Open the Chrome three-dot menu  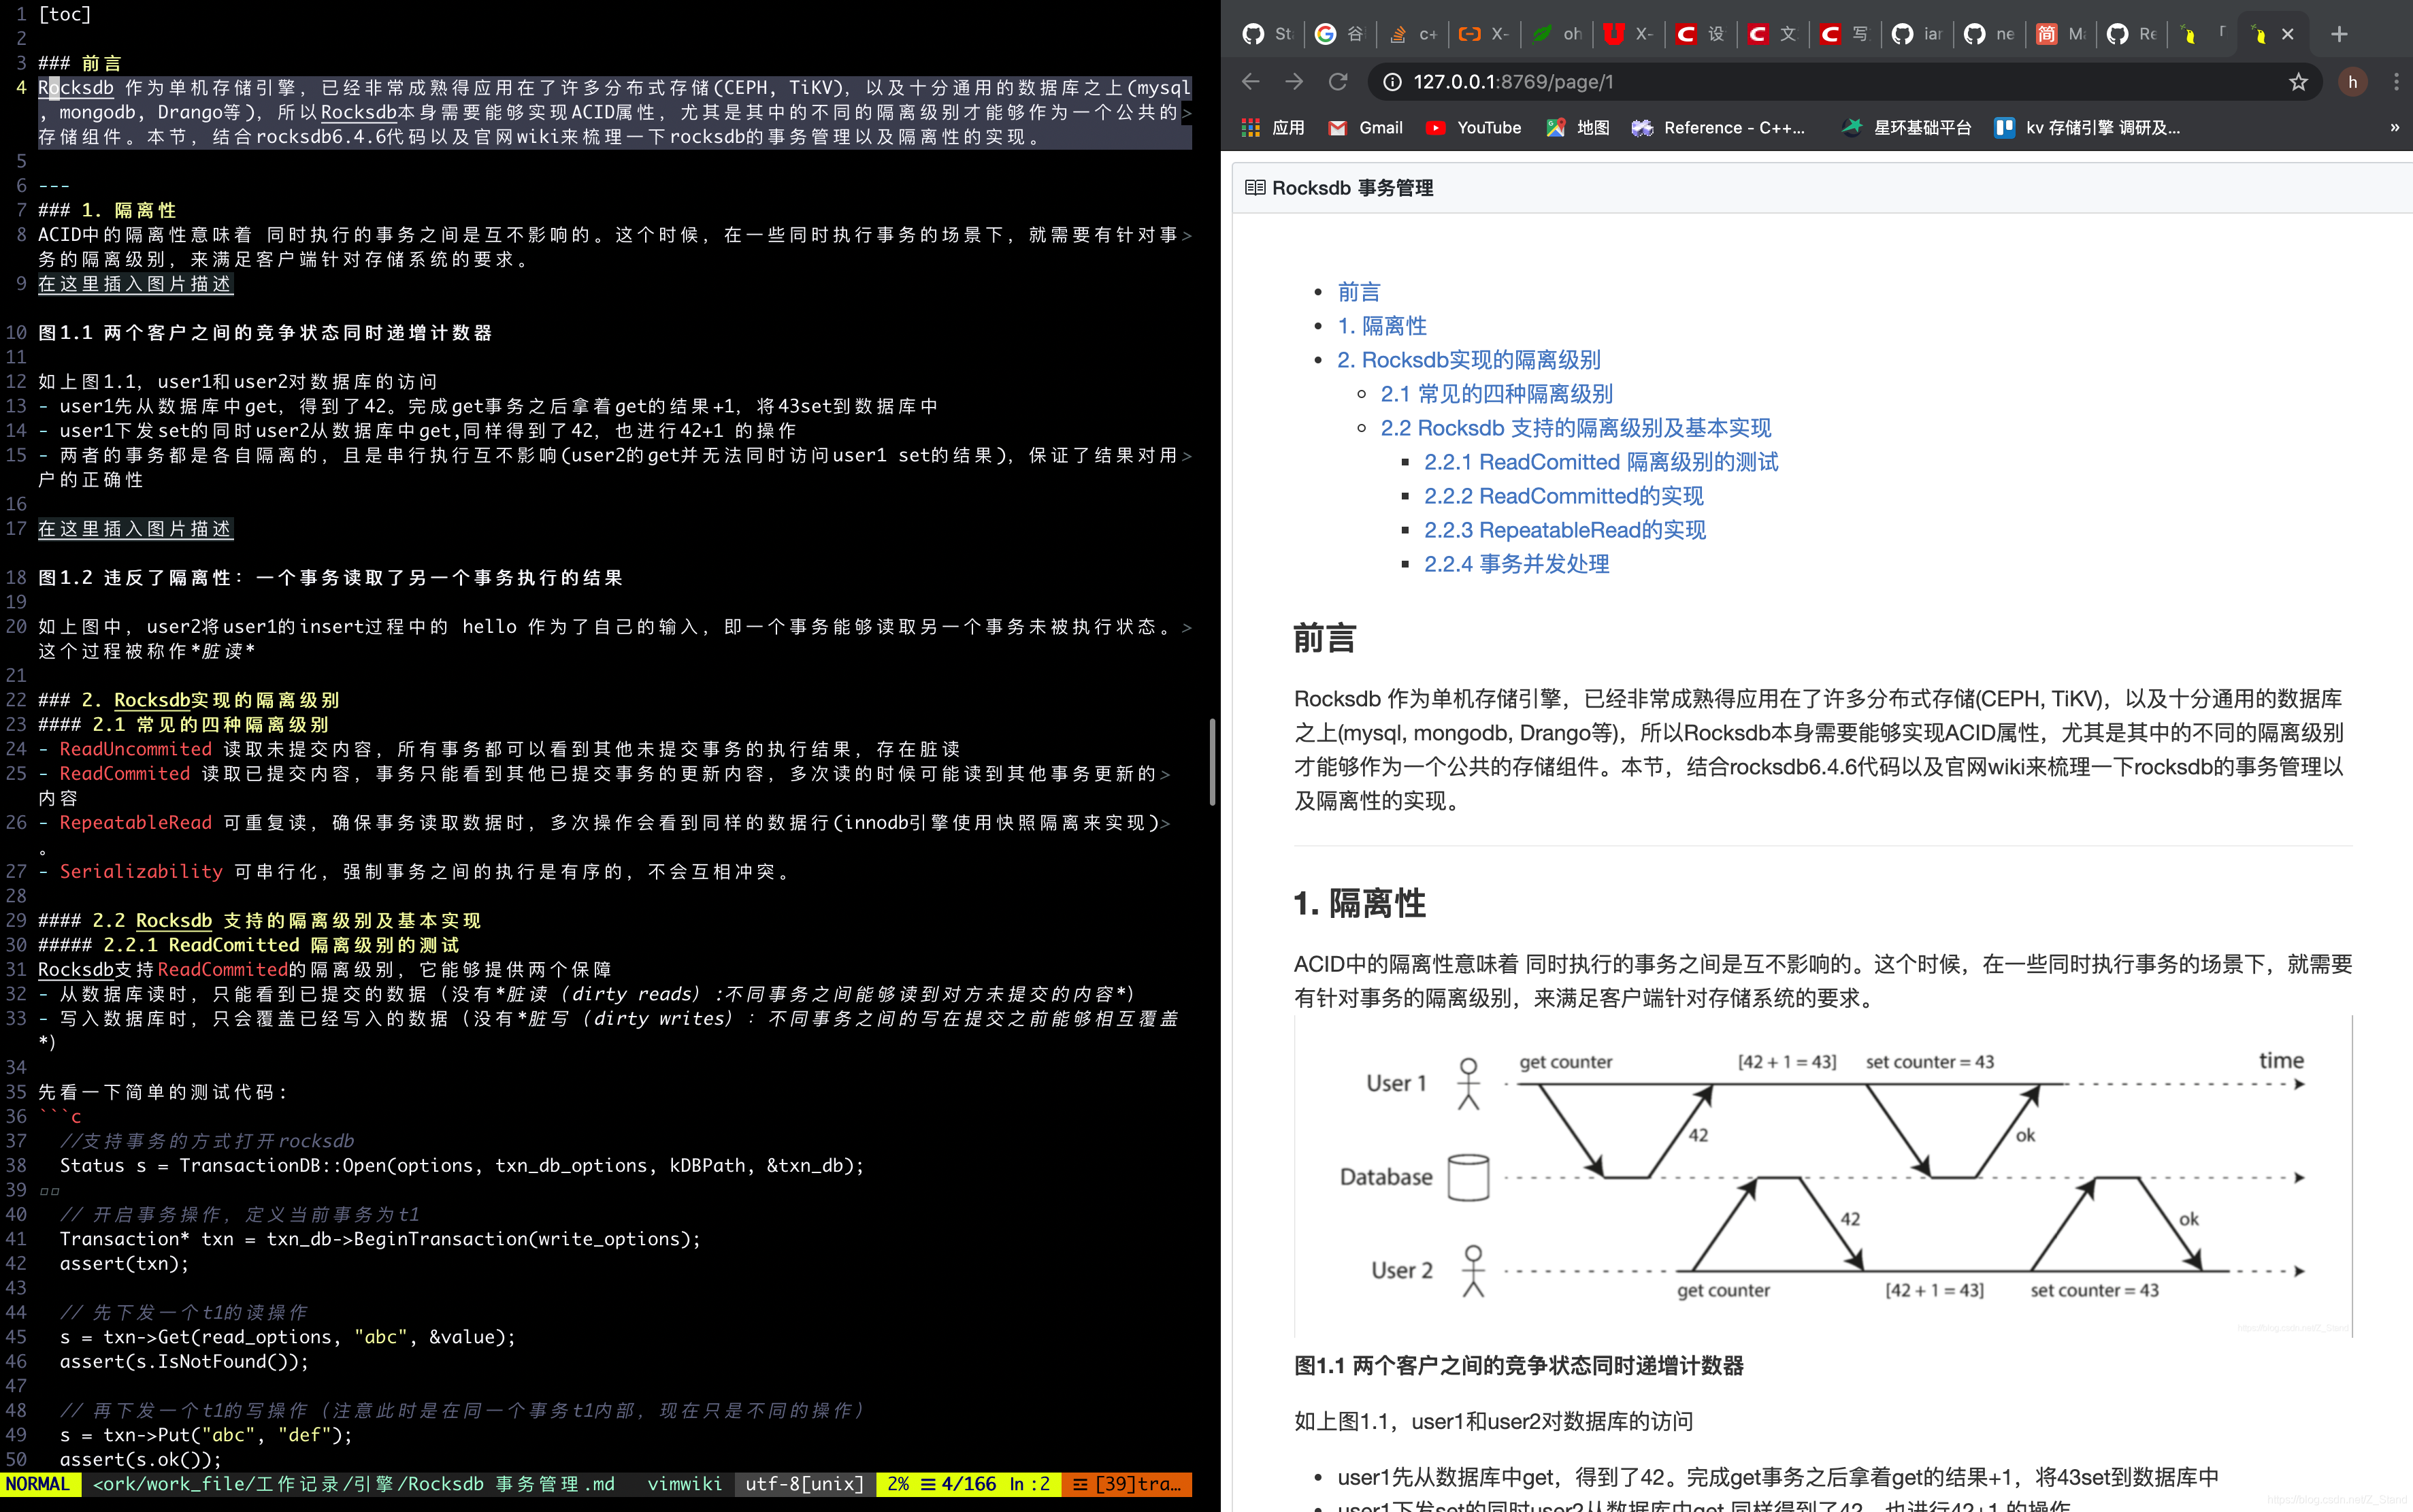(2397, 82)
